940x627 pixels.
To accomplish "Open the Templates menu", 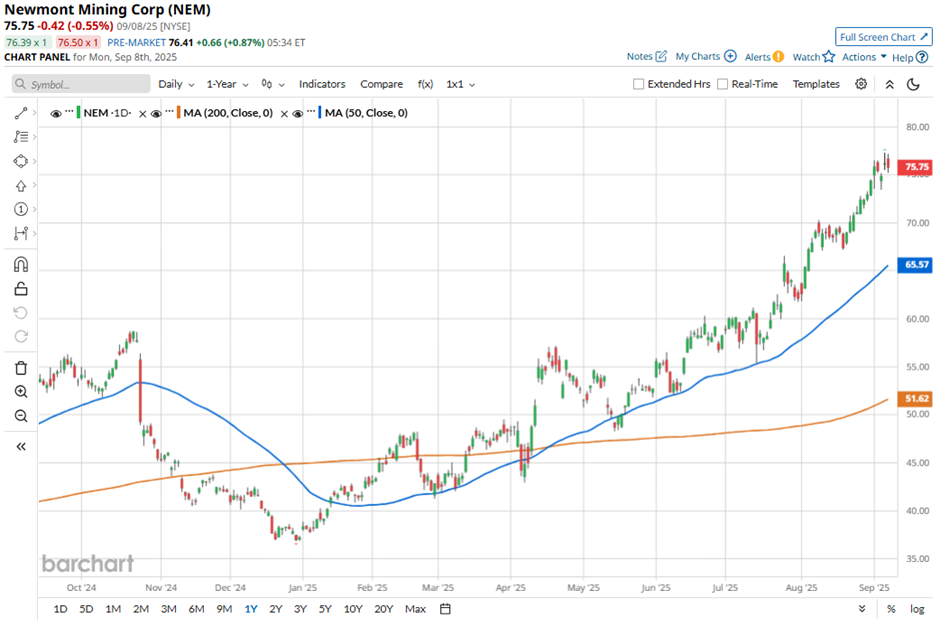I will click(816, 84).
